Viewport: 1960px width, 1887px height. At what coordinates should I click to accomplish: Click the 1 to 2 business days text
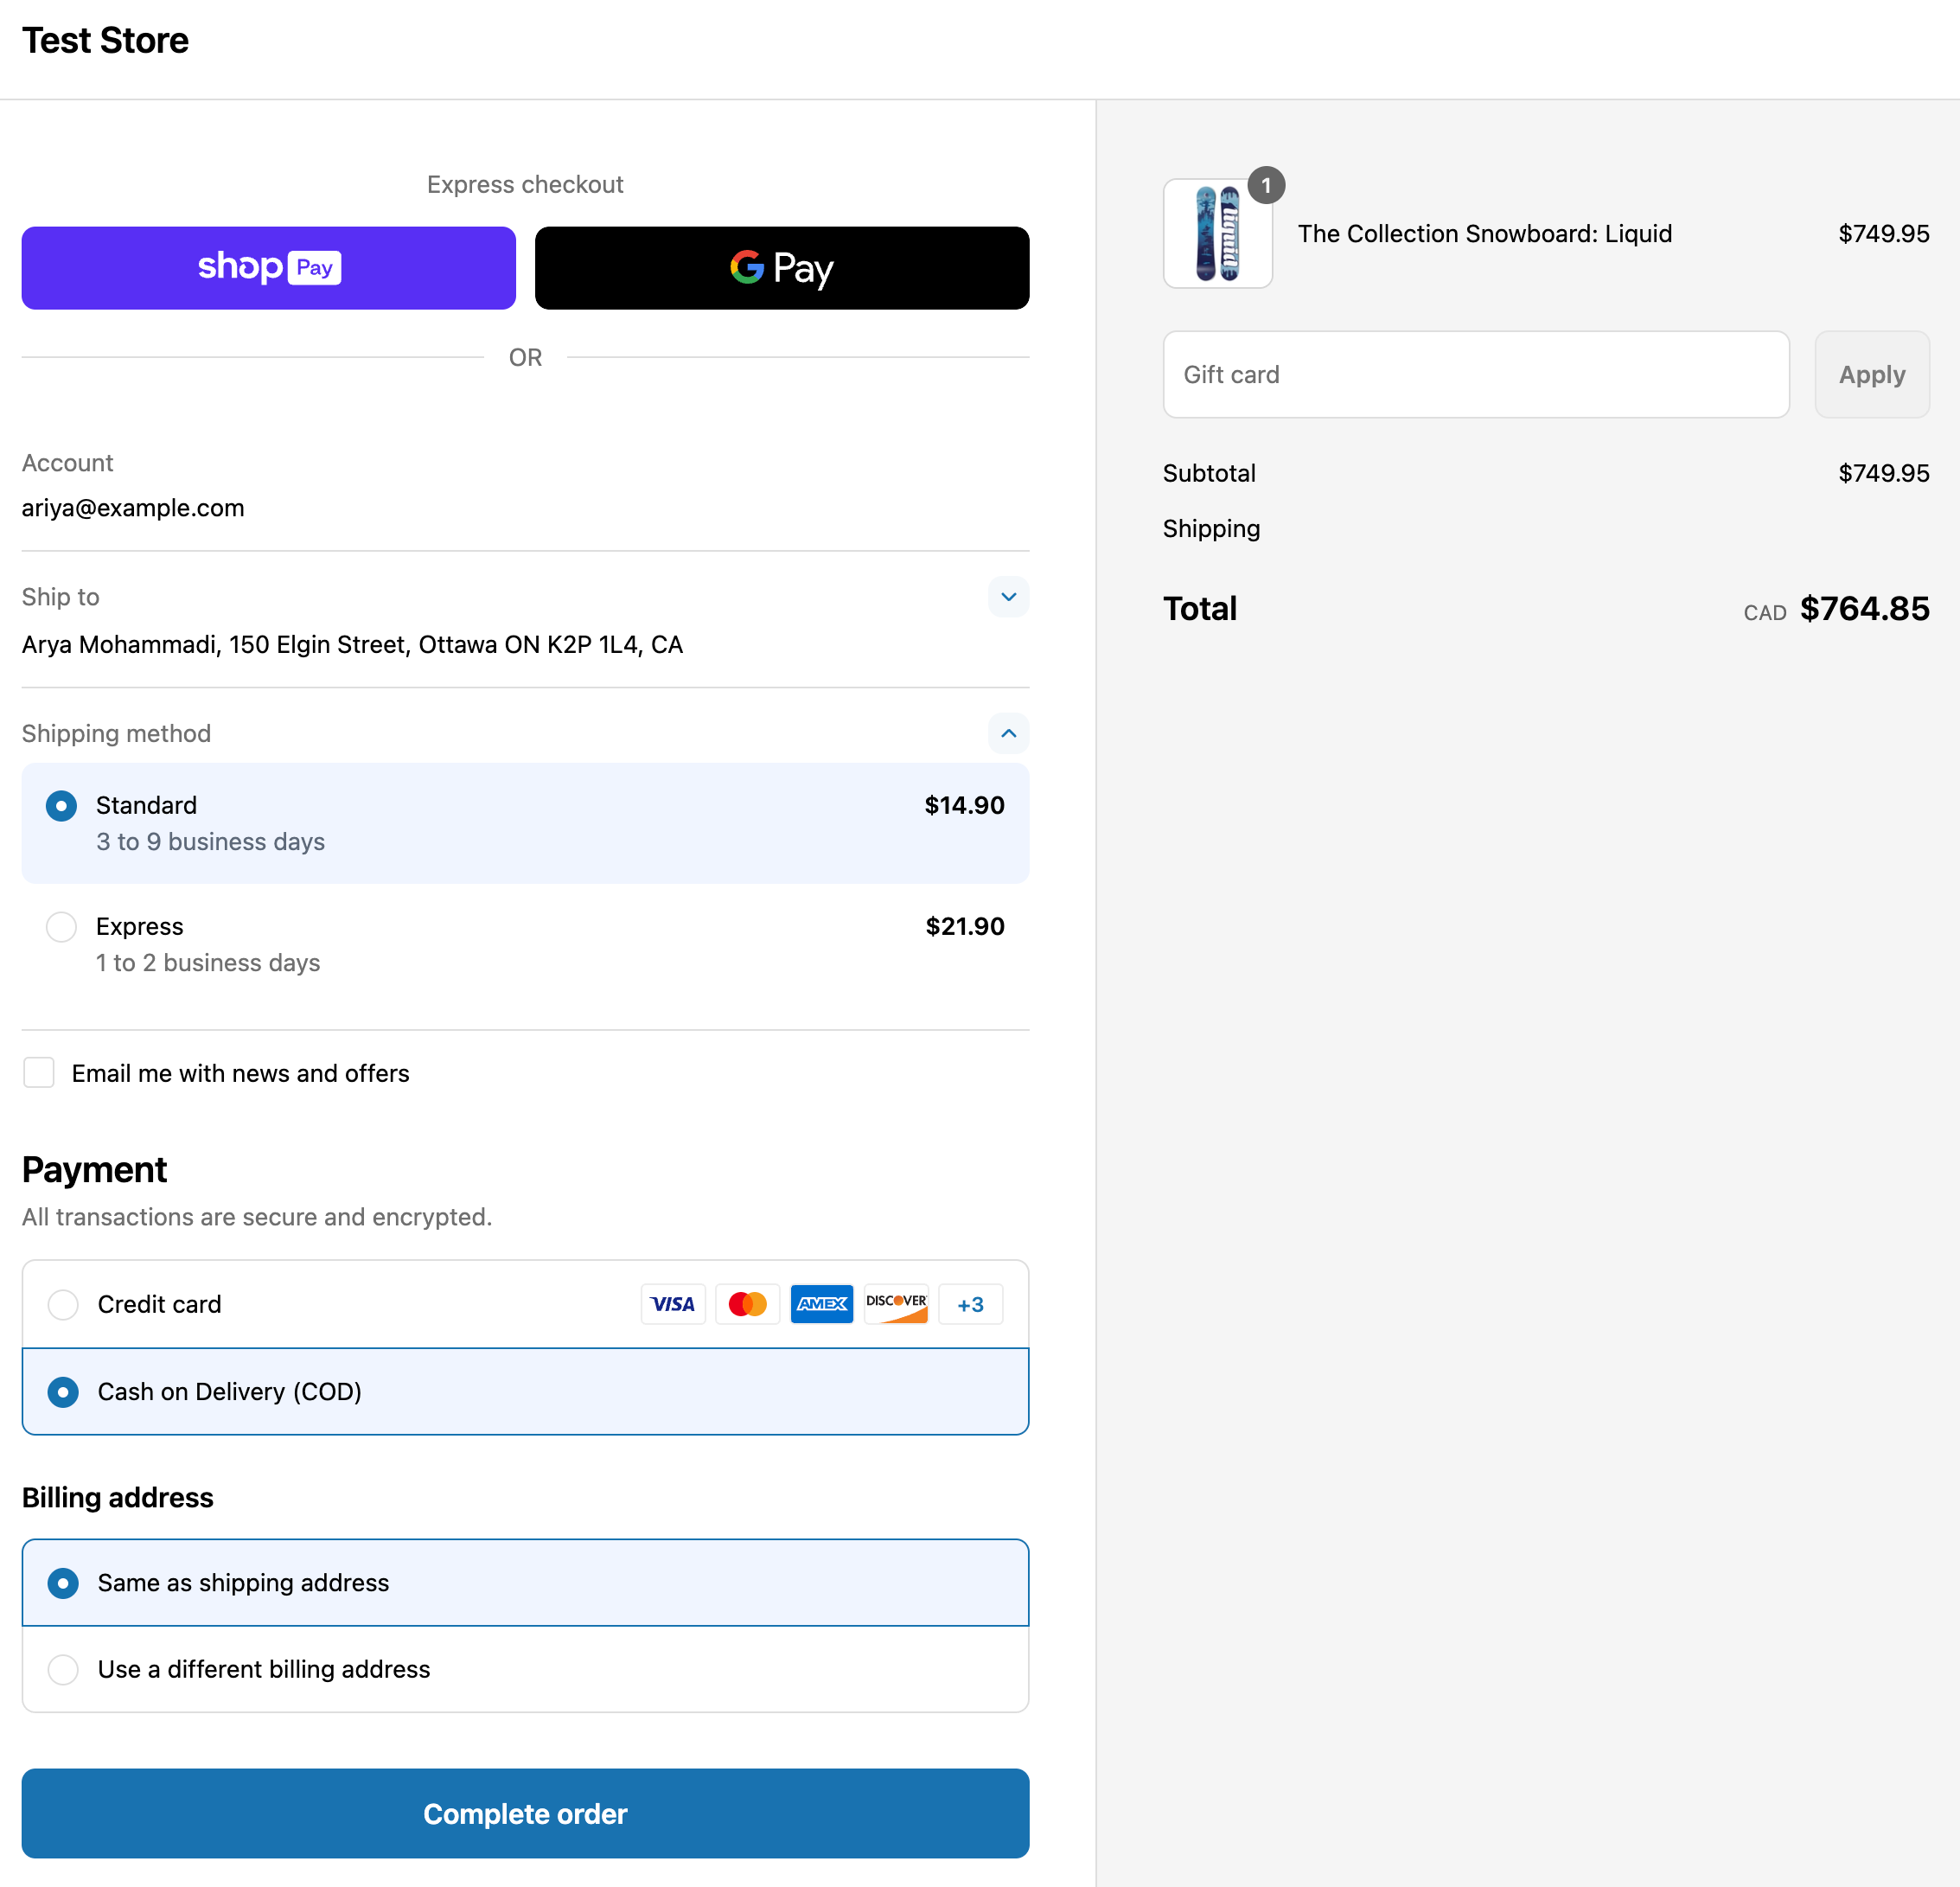tap(208, 963)
